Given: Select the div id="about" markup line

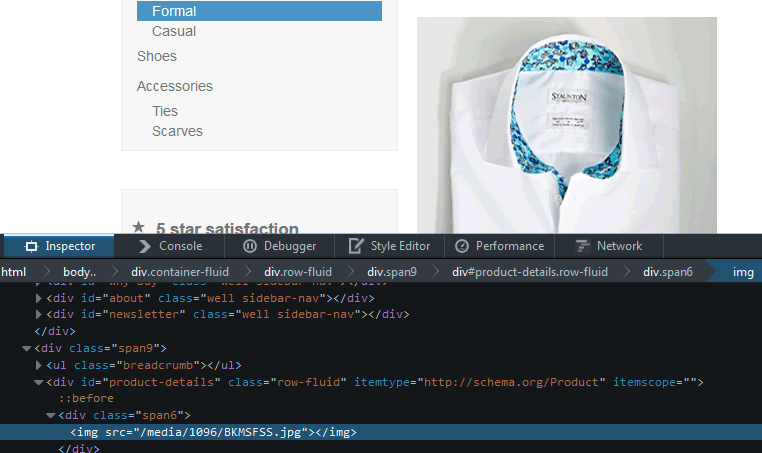Looking at the screenshot, I should [210, 298].
